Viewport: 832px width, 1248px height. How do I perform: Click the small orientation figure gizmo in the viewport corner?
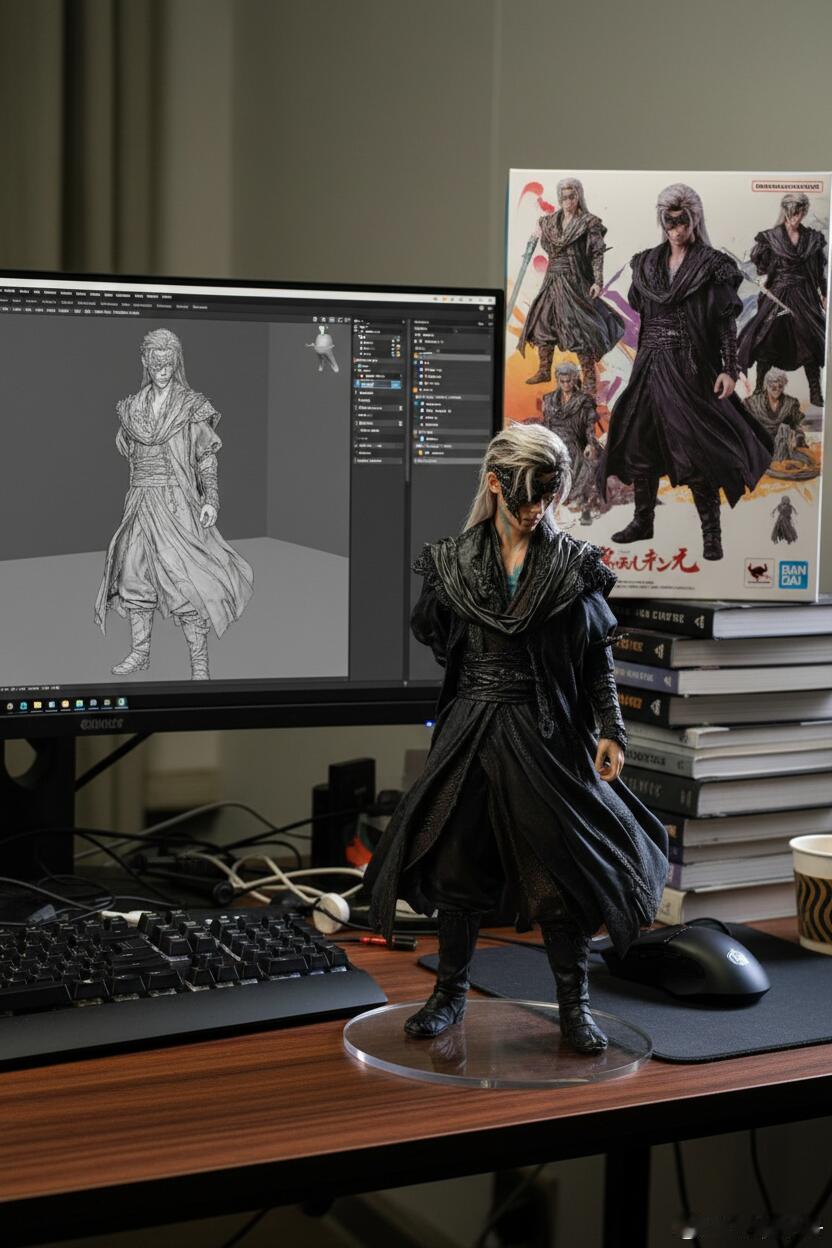(x=323, y=348)
